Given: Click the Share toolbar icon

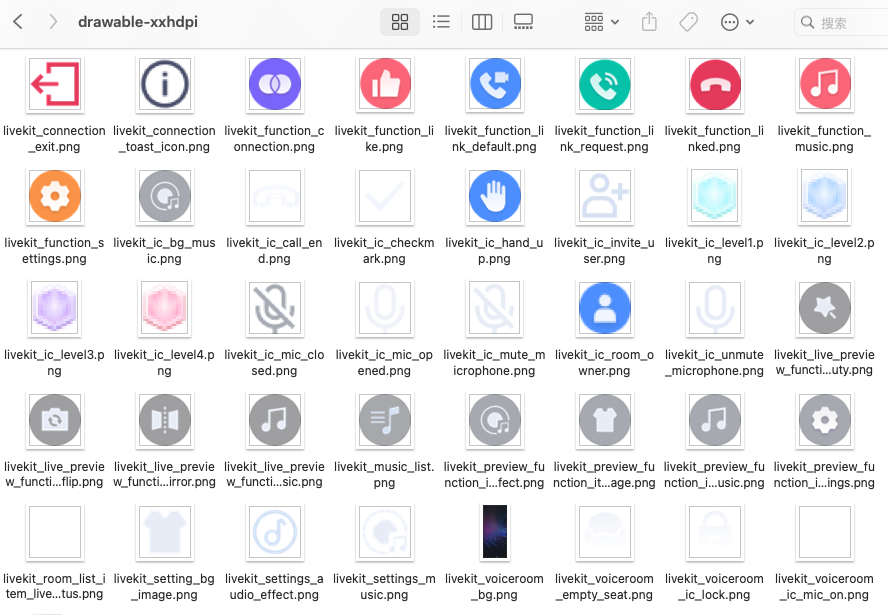Looking at the screenshot, I should pos(649,22).
